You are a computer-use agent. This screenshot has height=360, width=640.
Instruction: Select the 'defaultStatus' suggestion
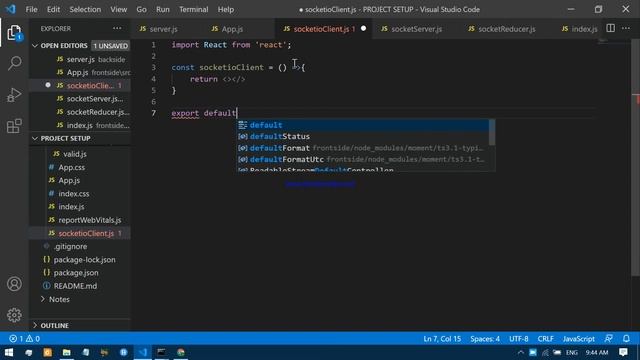363,136
